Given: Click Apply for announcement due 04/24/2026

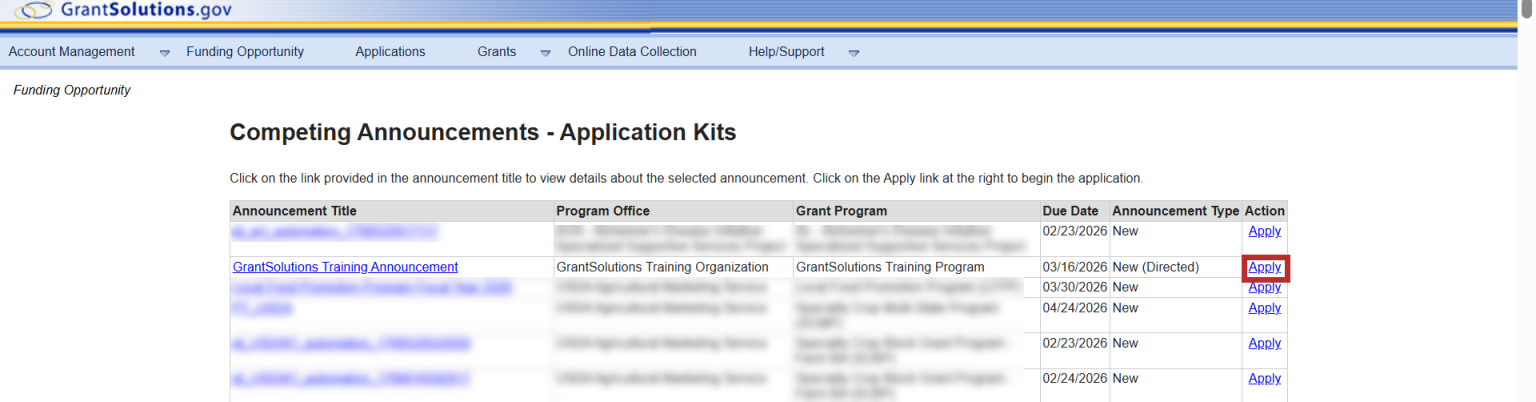Looking at the screenshot, I should [x=1265, y=308].
